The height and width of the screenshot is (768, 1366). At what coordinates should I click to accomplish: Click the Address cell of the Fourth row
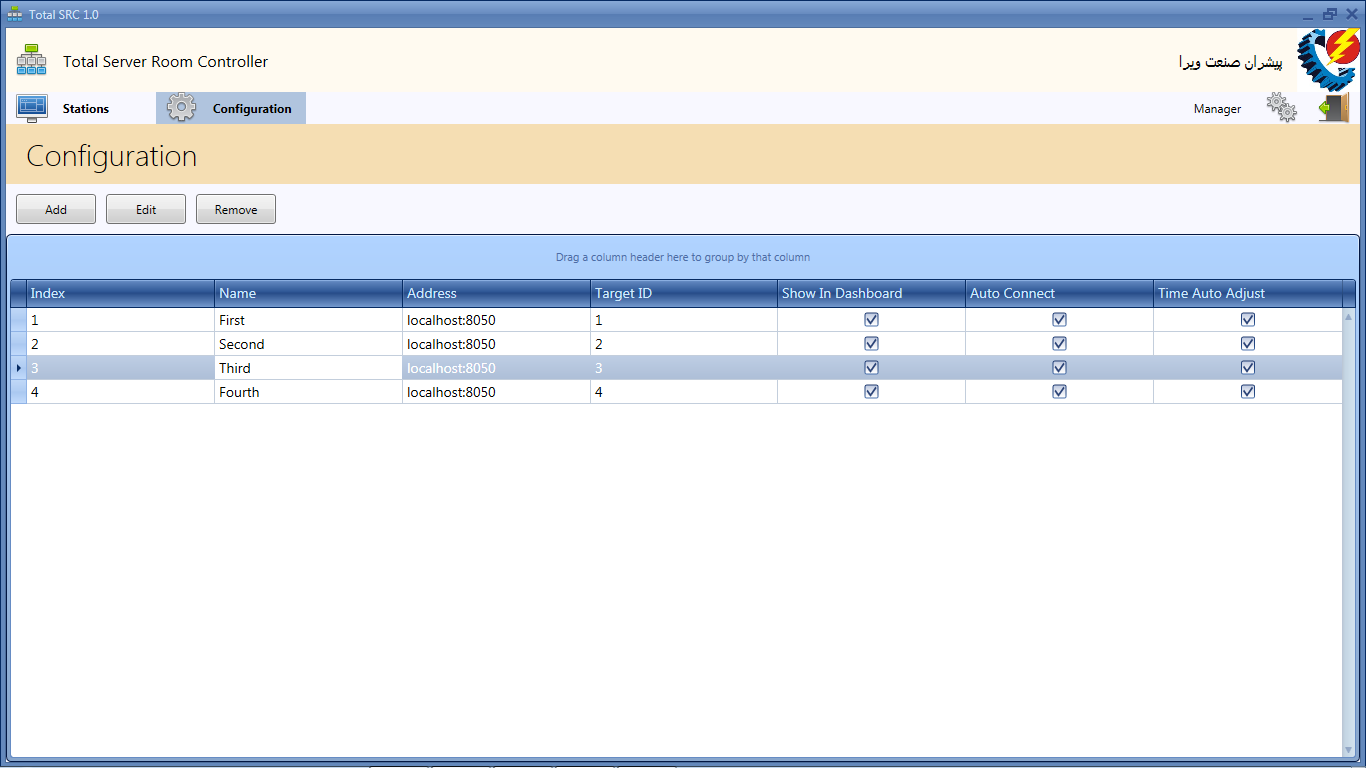pyautogui.click(x=496, y=392)
